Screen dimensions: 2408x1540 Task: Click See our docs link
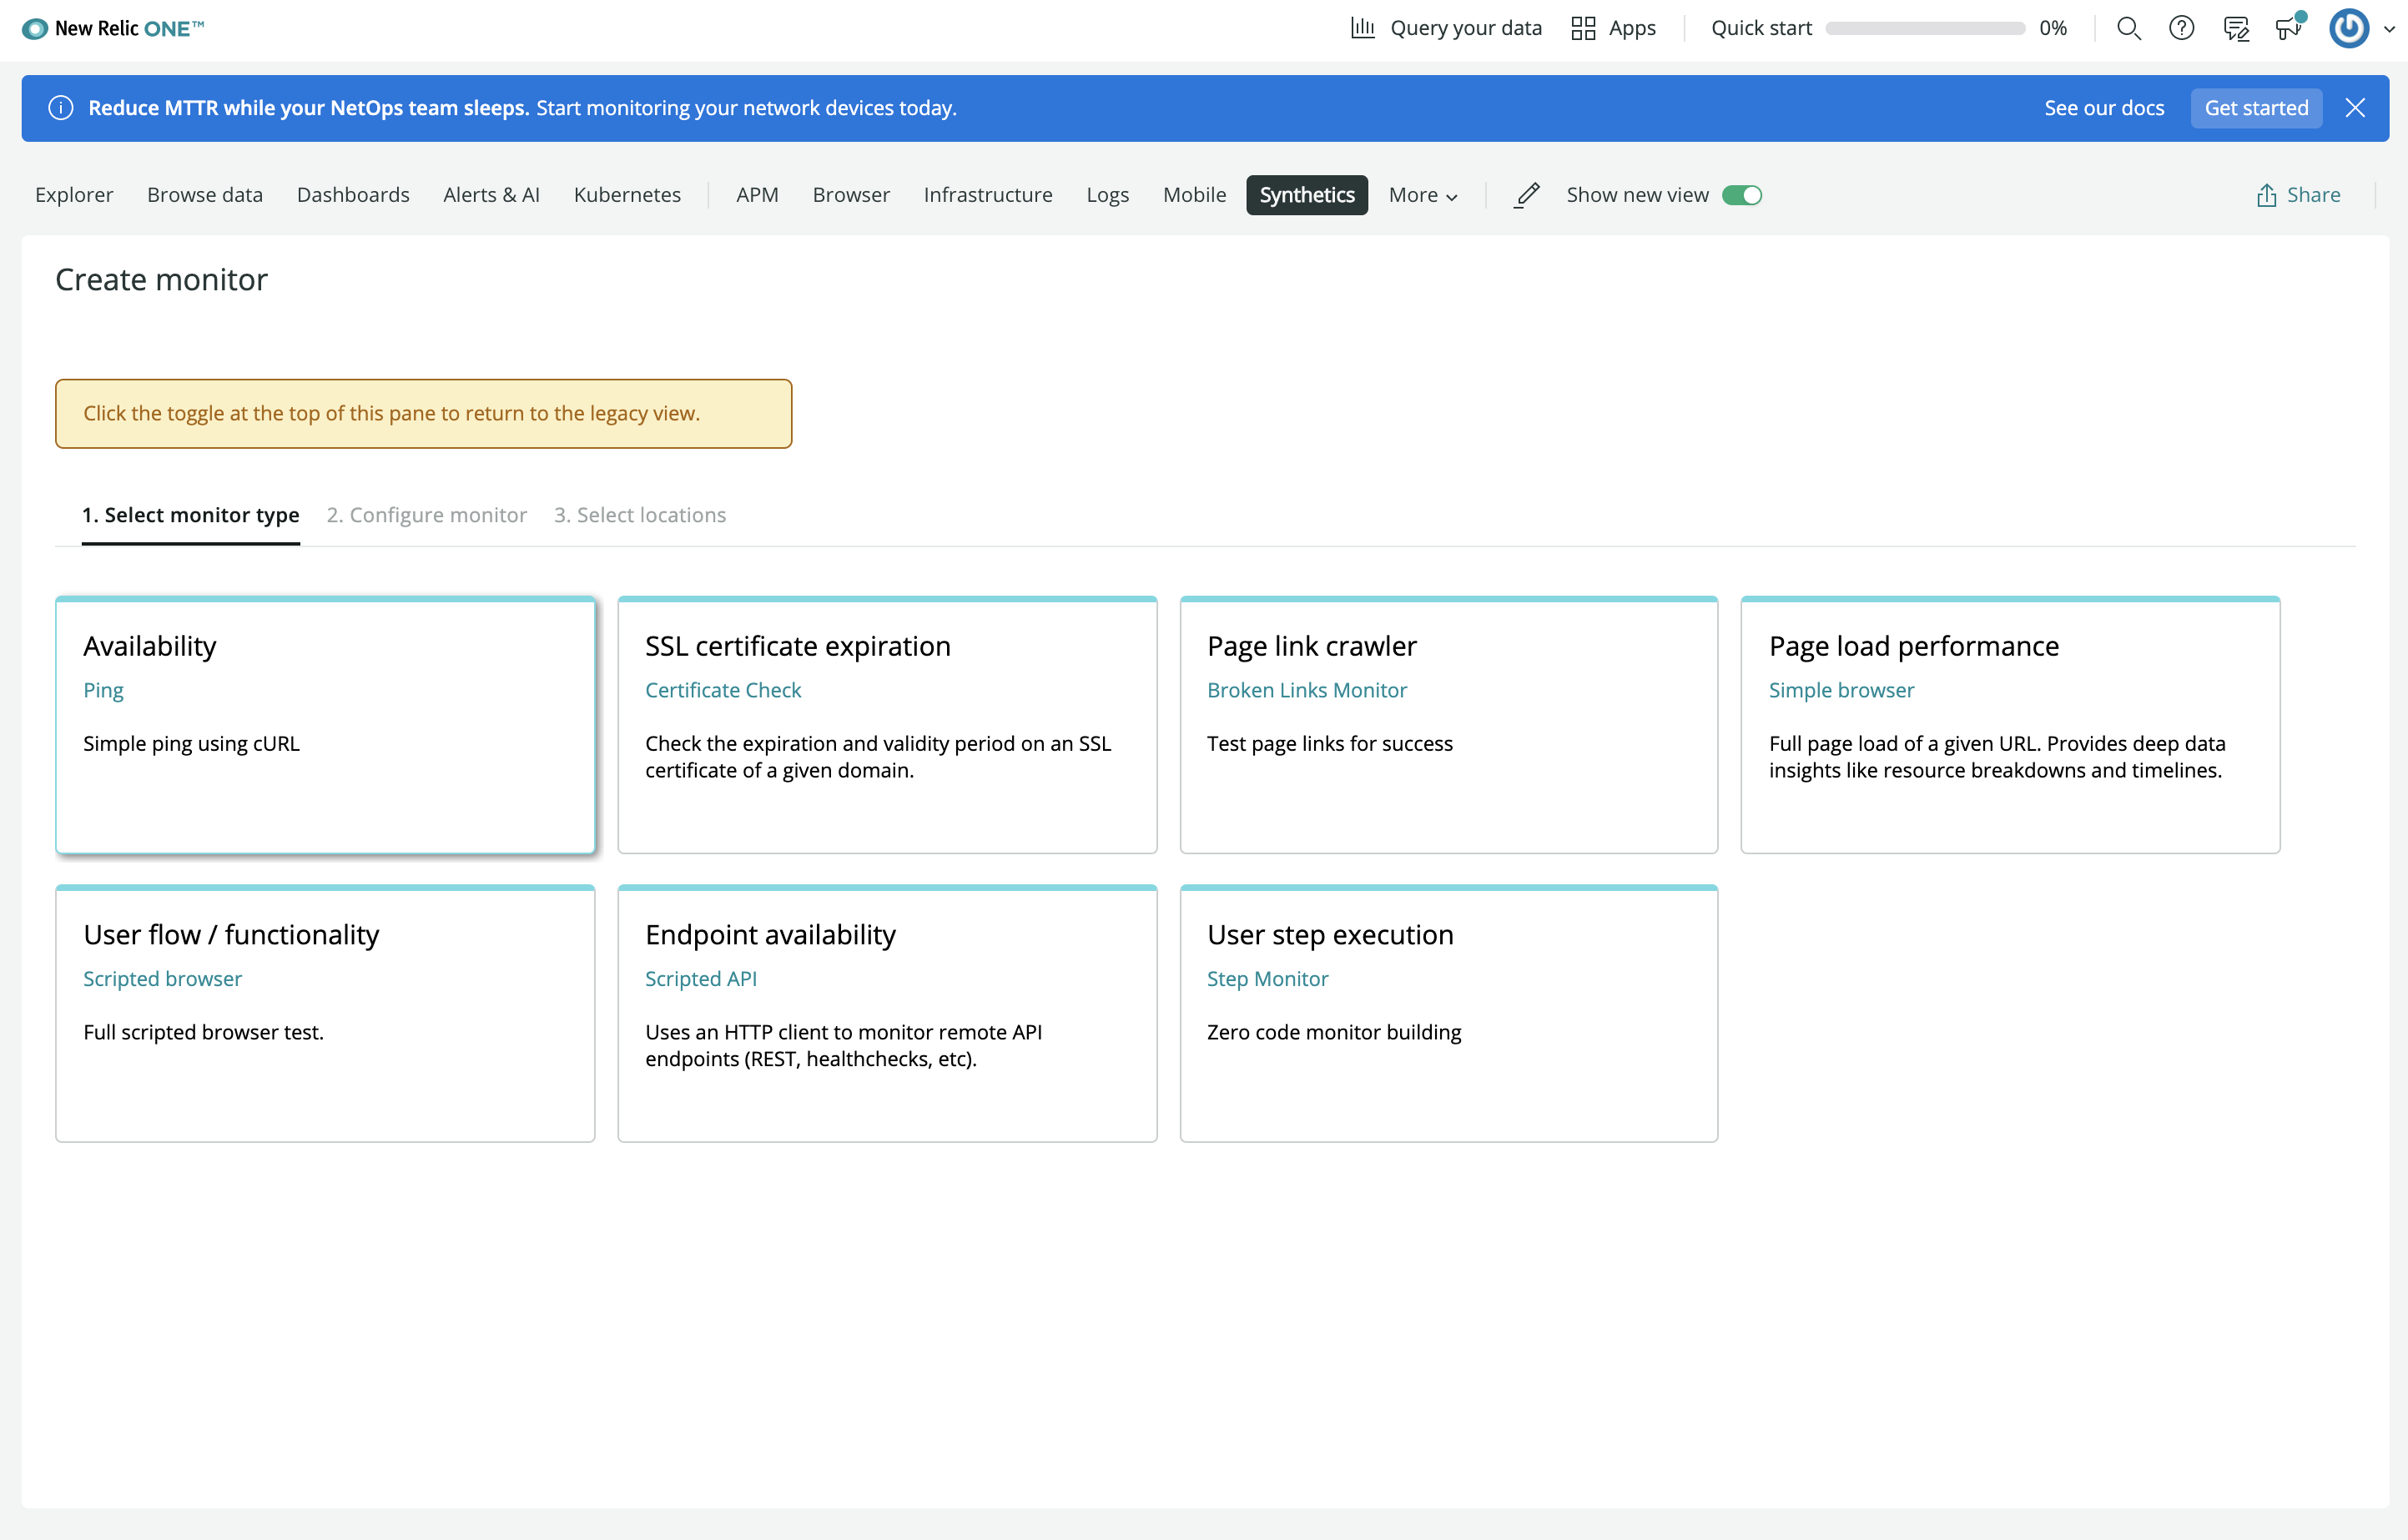click(2104, 108)
